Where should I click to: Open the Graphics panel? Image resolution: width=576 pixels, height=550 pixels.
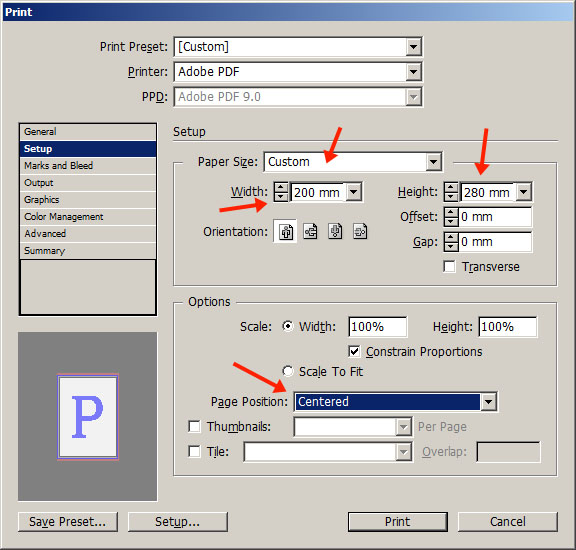point(88,199)
